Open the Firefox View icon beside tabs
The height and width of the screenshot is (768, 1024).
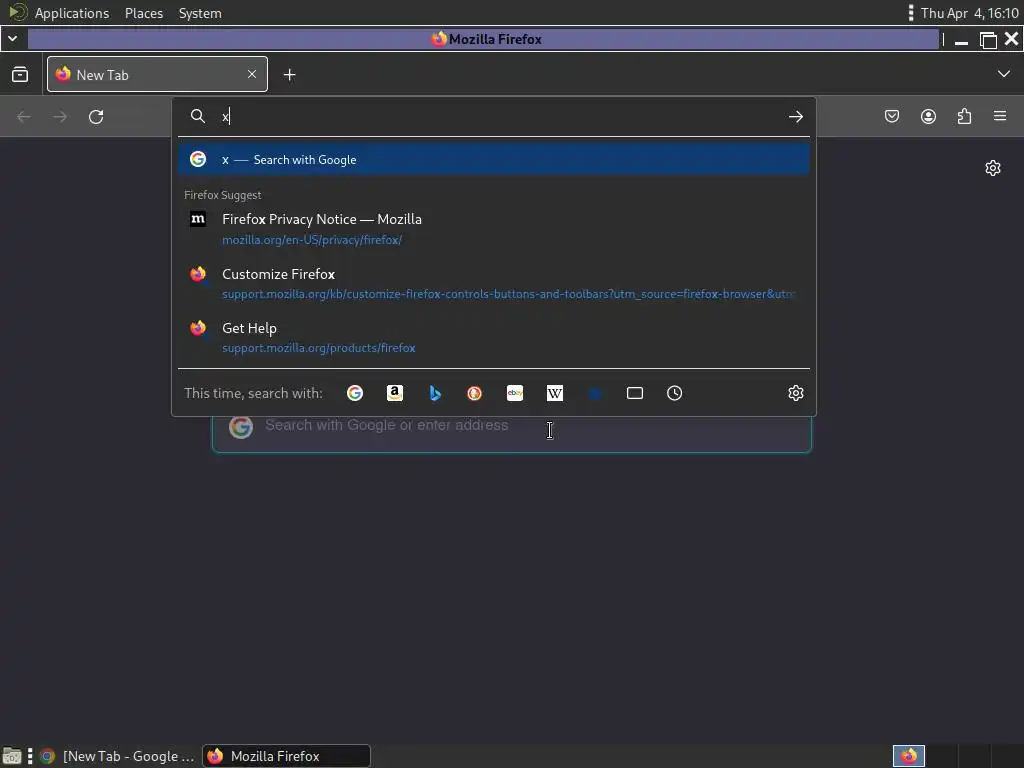[x=20, y=74]
